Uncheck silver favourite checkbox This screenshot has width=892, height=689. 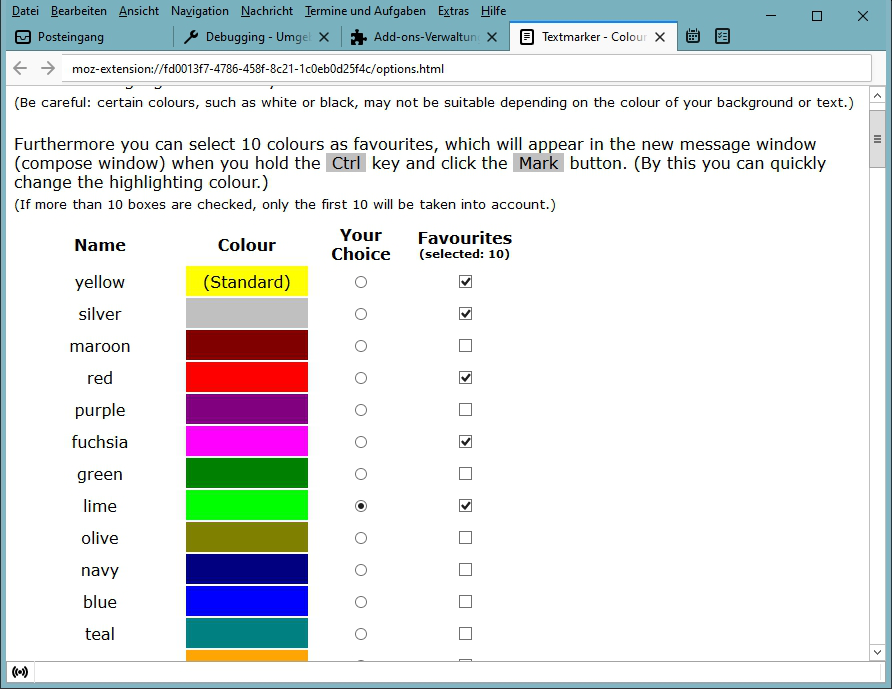465,313
